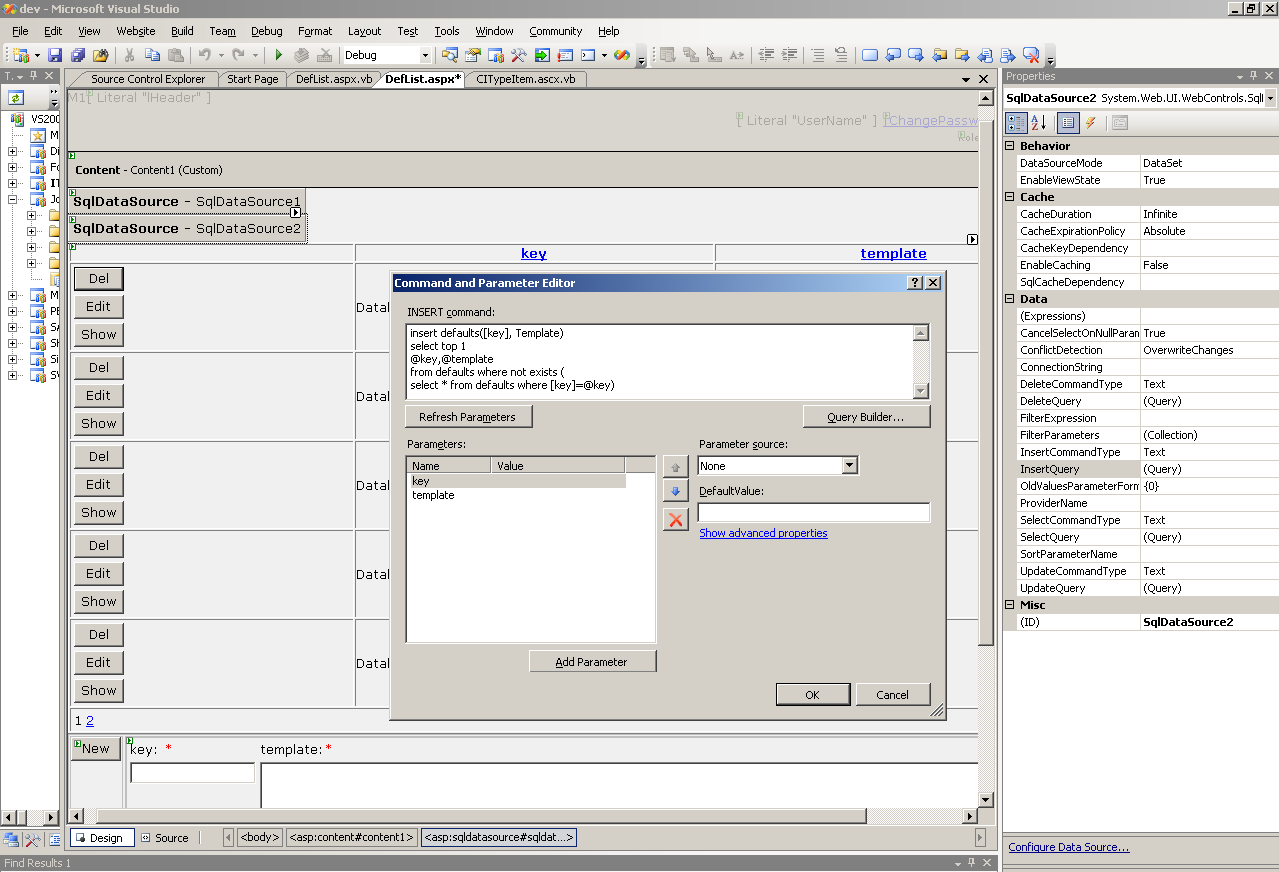Click the Configure Data Source link
This screenshot has width=1279, height=872.
pos(1068,847)
